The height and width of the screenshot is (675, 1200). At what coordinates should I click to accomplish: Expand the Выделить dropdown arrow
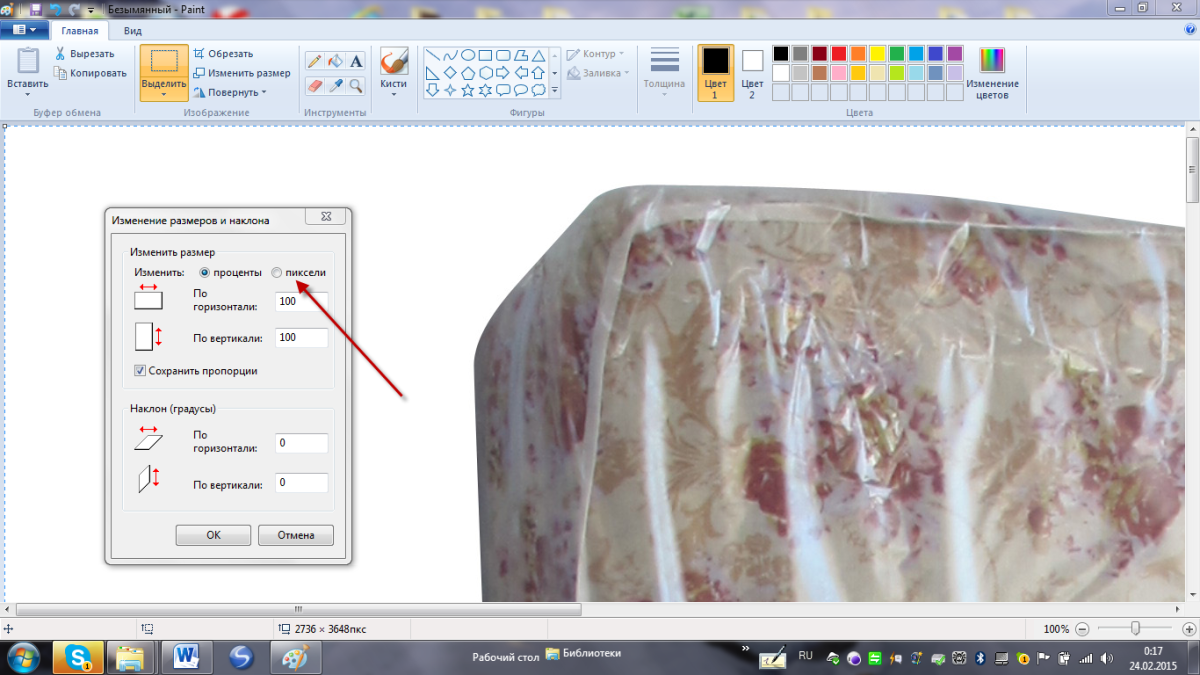(x=164, y=94)
